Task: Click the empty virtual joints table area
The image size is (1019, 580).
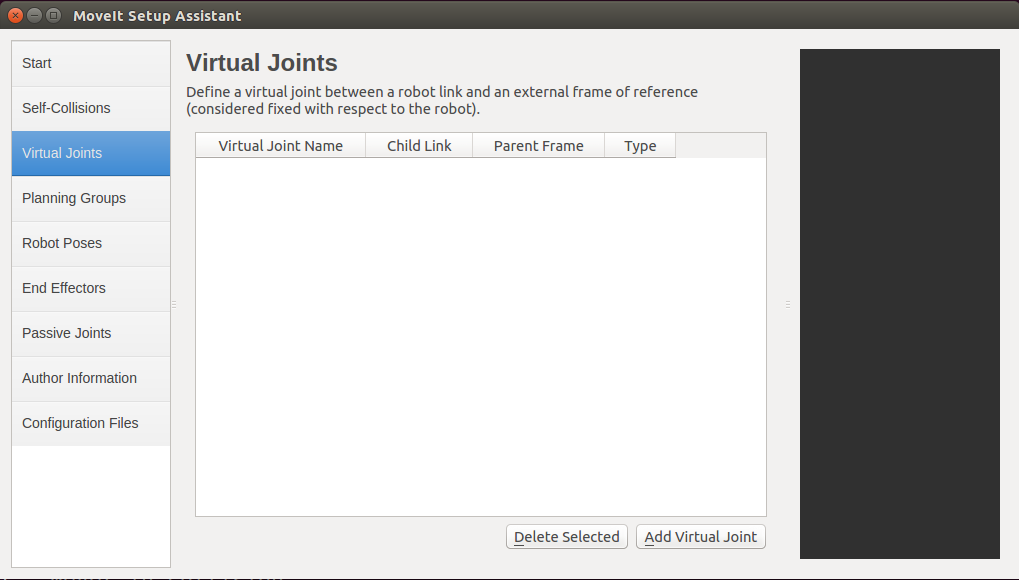Action: click(x=481, y=337)
